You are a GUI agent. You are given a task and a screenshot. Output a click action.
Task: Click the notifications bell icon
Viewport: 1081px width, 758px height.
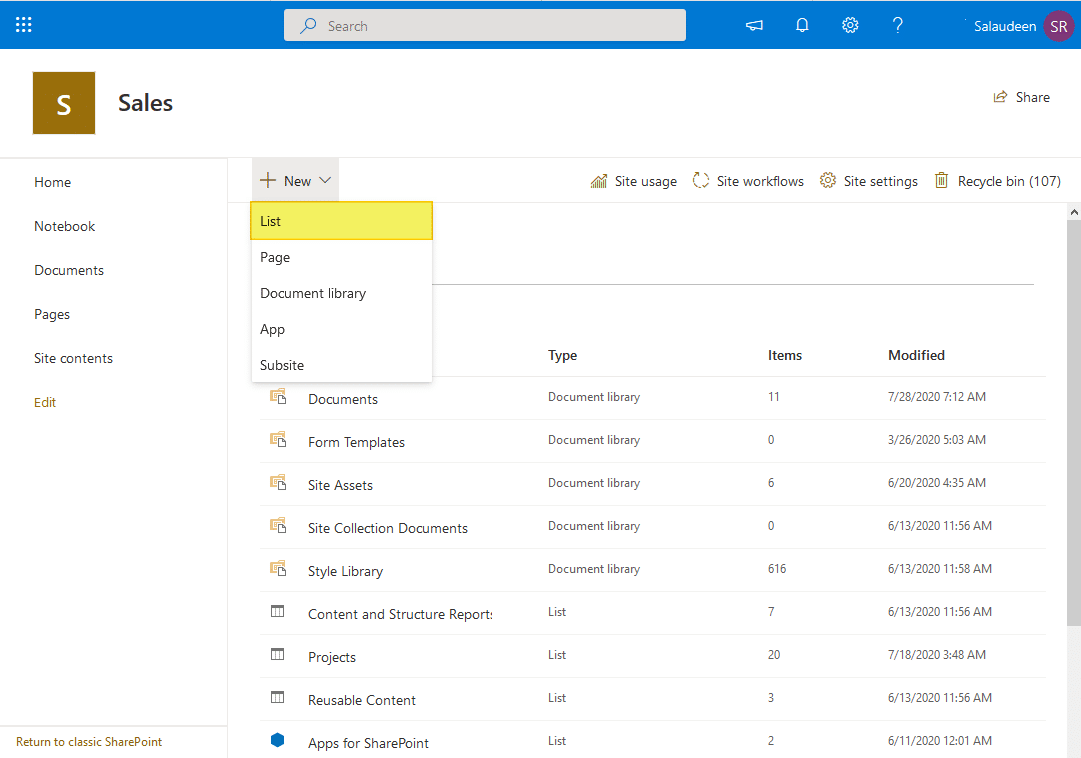coord(802,24)
